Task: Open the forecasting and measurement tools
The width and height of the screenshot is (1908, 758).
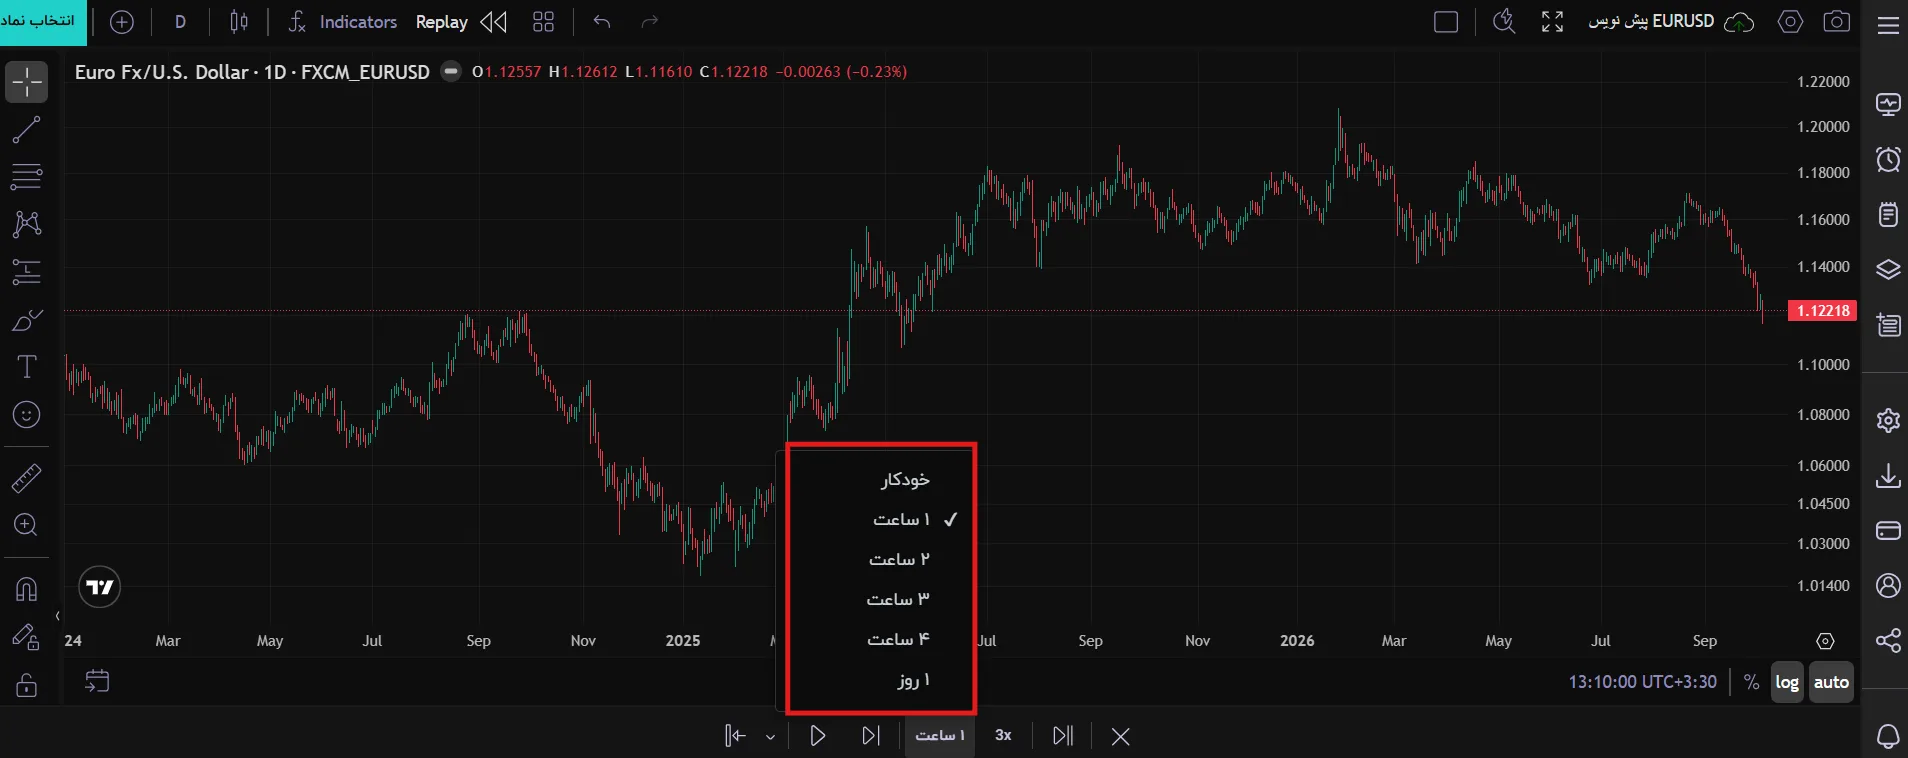Action: click(27, 271)
